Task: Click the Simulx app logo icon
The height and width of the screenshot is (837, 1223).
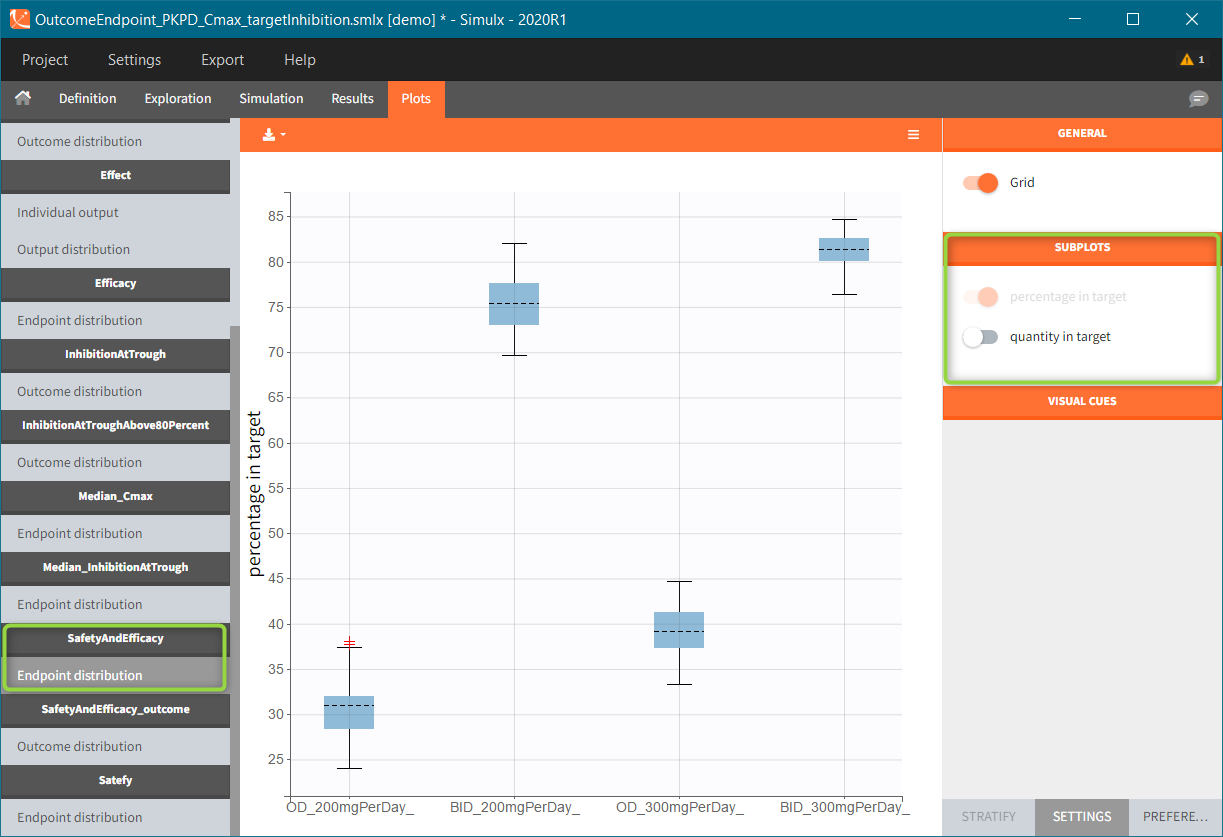Action: click(19, 19)
